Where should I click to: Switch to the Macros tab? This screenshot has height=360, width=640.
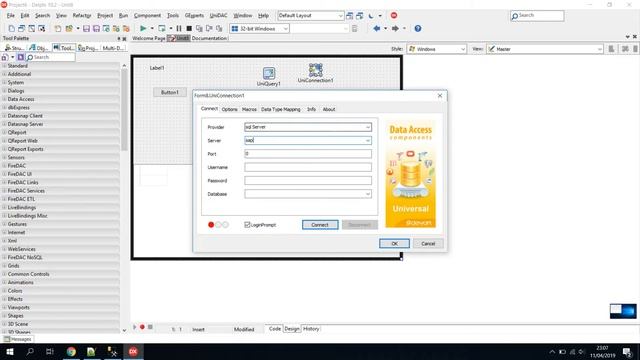[249, 109]
